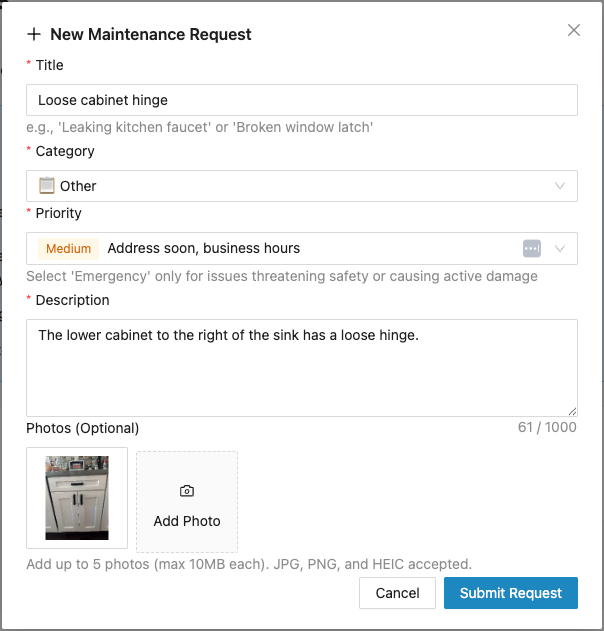
Task: Click the Add Photo upload box
Action: pyautogui.click(x=187, y=502)
